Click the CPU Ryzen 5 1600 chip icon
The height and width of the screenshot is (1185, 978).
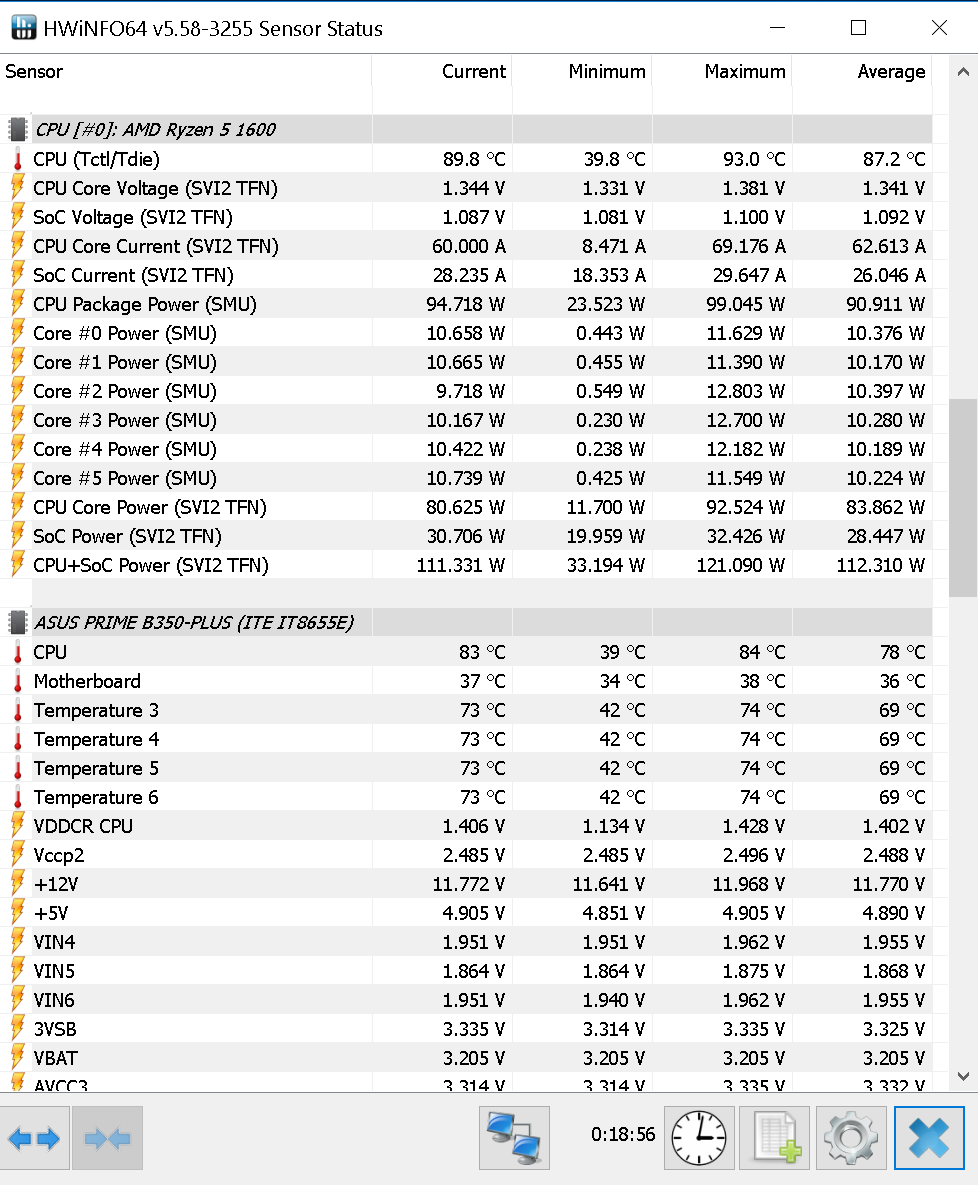[x=17, y=129]
